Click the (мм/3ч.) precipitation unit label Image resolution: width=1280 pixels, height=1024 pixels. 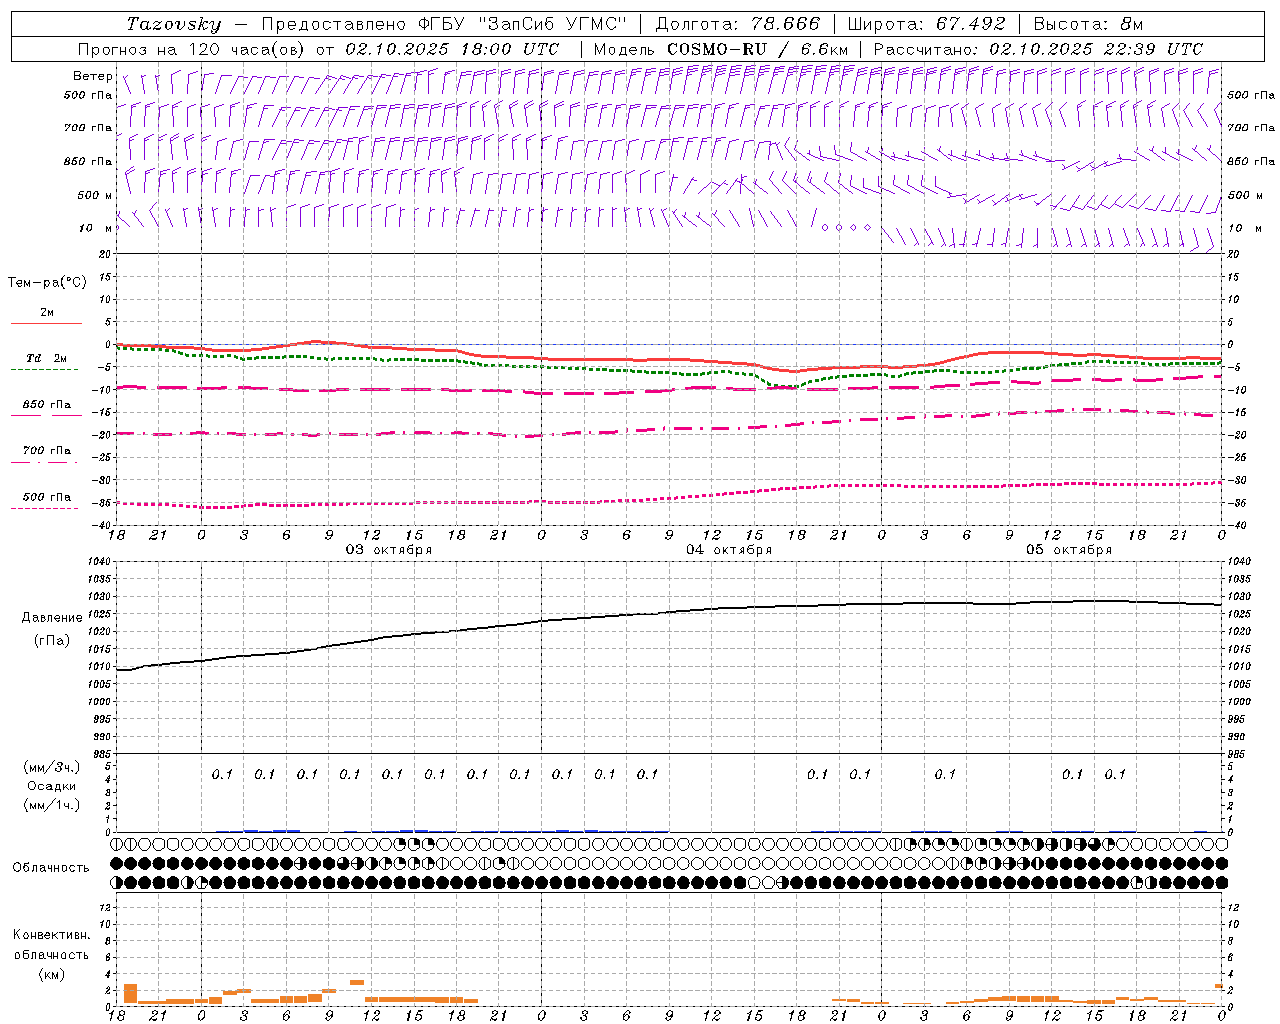coord(52,767)
